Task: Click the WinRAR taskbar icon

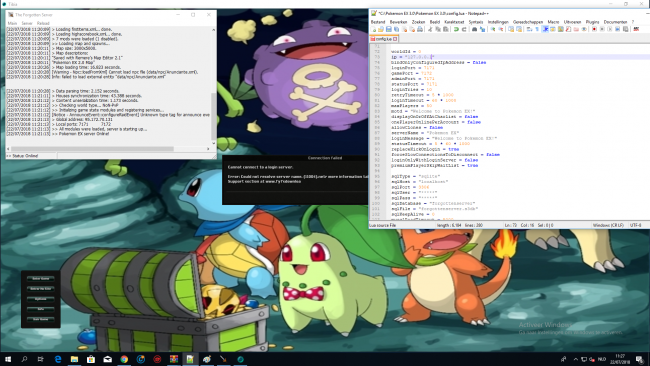Action: point(174,359)
